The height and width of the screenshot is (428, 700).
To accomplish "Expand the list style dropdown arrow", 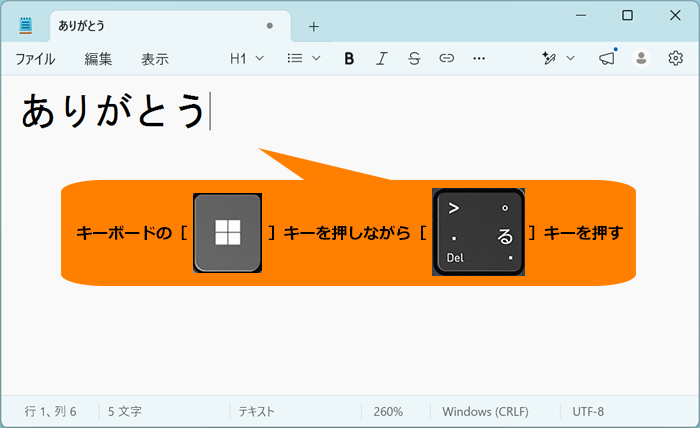I will click(x=316, y=58).
